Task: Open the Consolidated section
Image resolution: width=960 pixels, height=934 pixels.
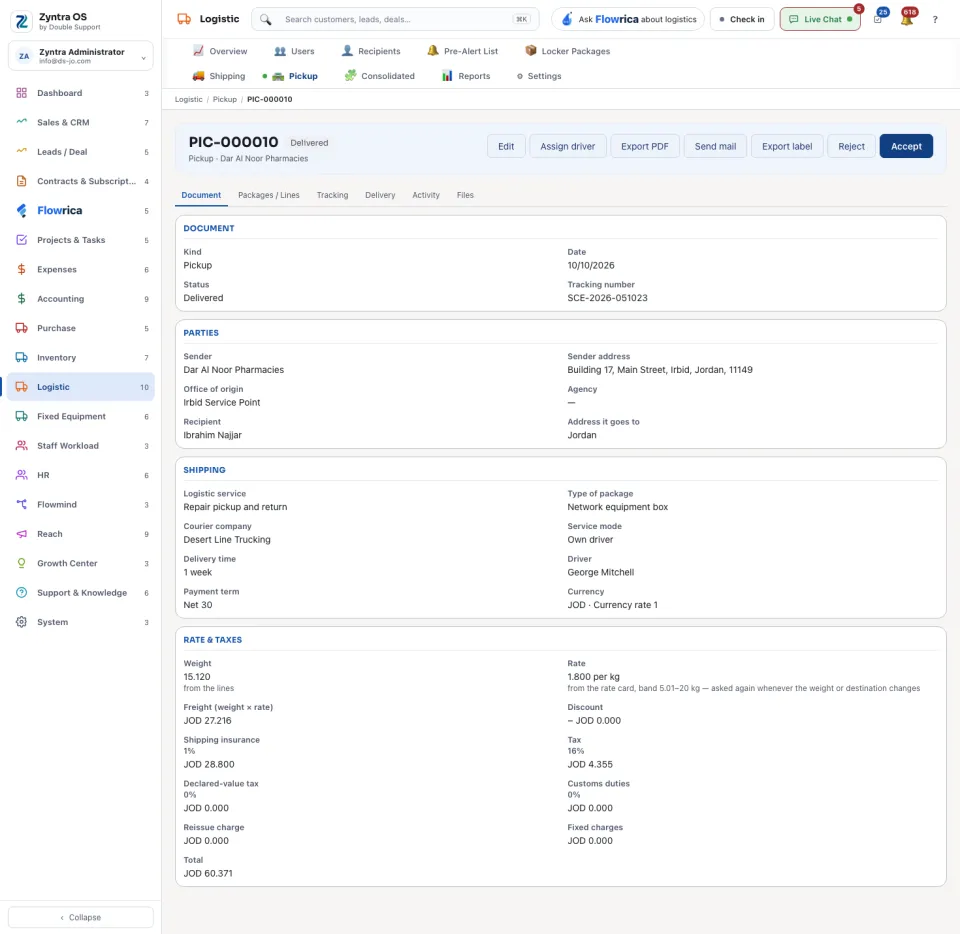Action: (x=380, y=76)
